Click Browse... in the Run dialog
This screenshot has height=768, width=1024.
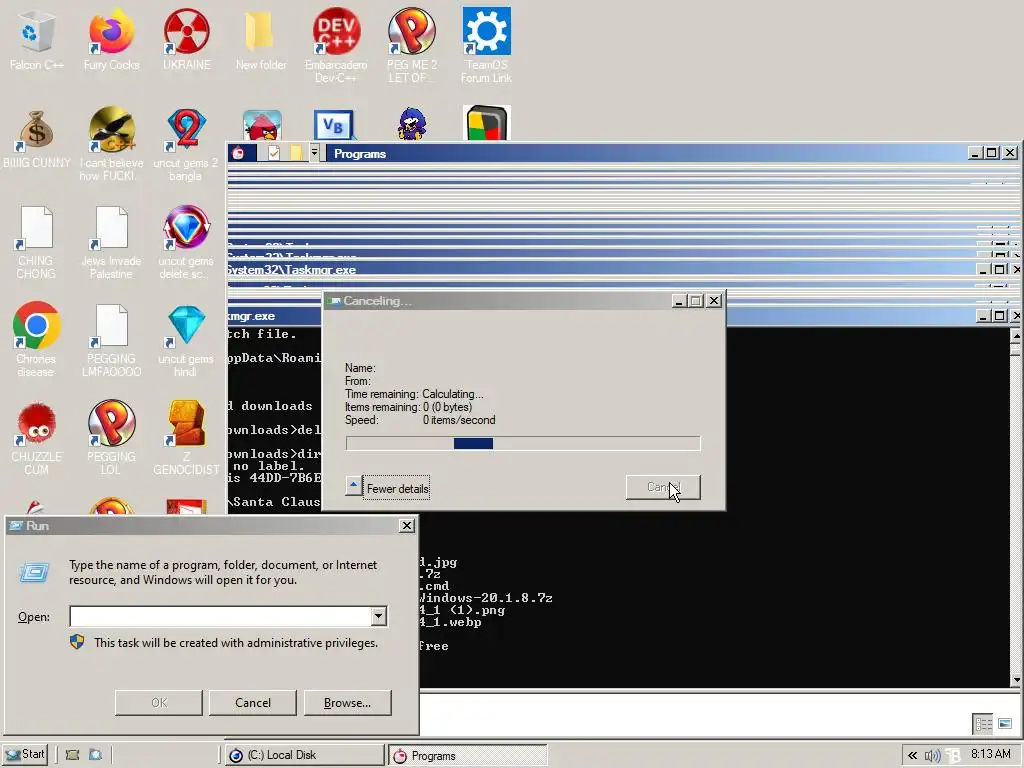coord(347,703)
